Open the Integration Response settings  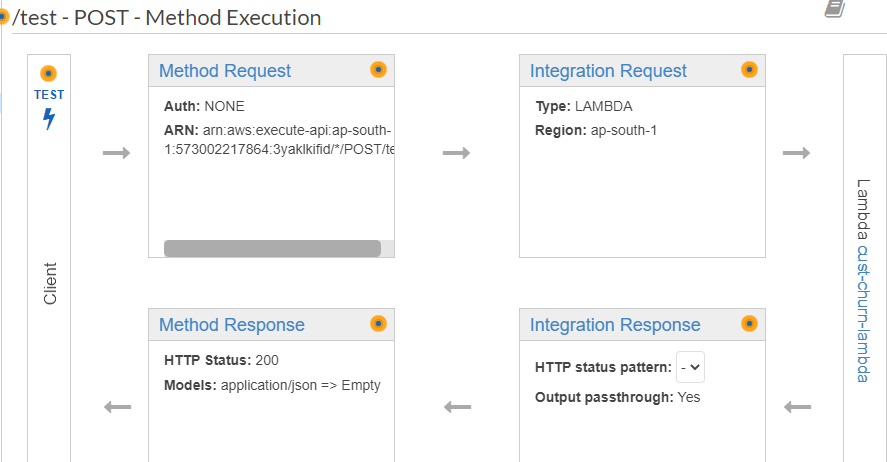(615, 325)
